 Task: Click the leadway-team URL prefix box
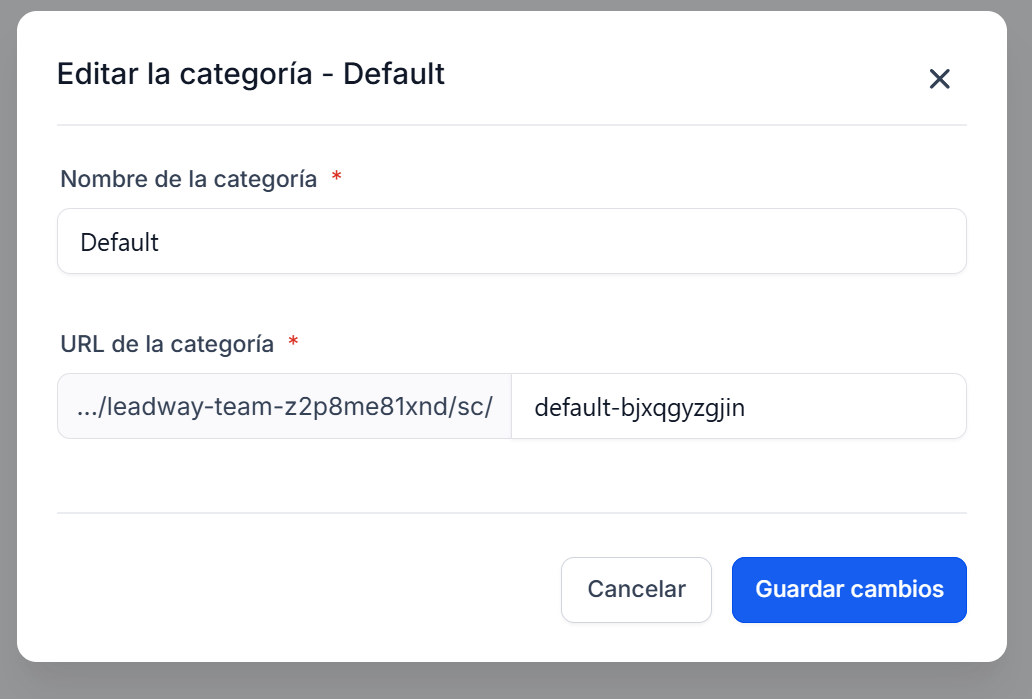[x=284, y=407]
